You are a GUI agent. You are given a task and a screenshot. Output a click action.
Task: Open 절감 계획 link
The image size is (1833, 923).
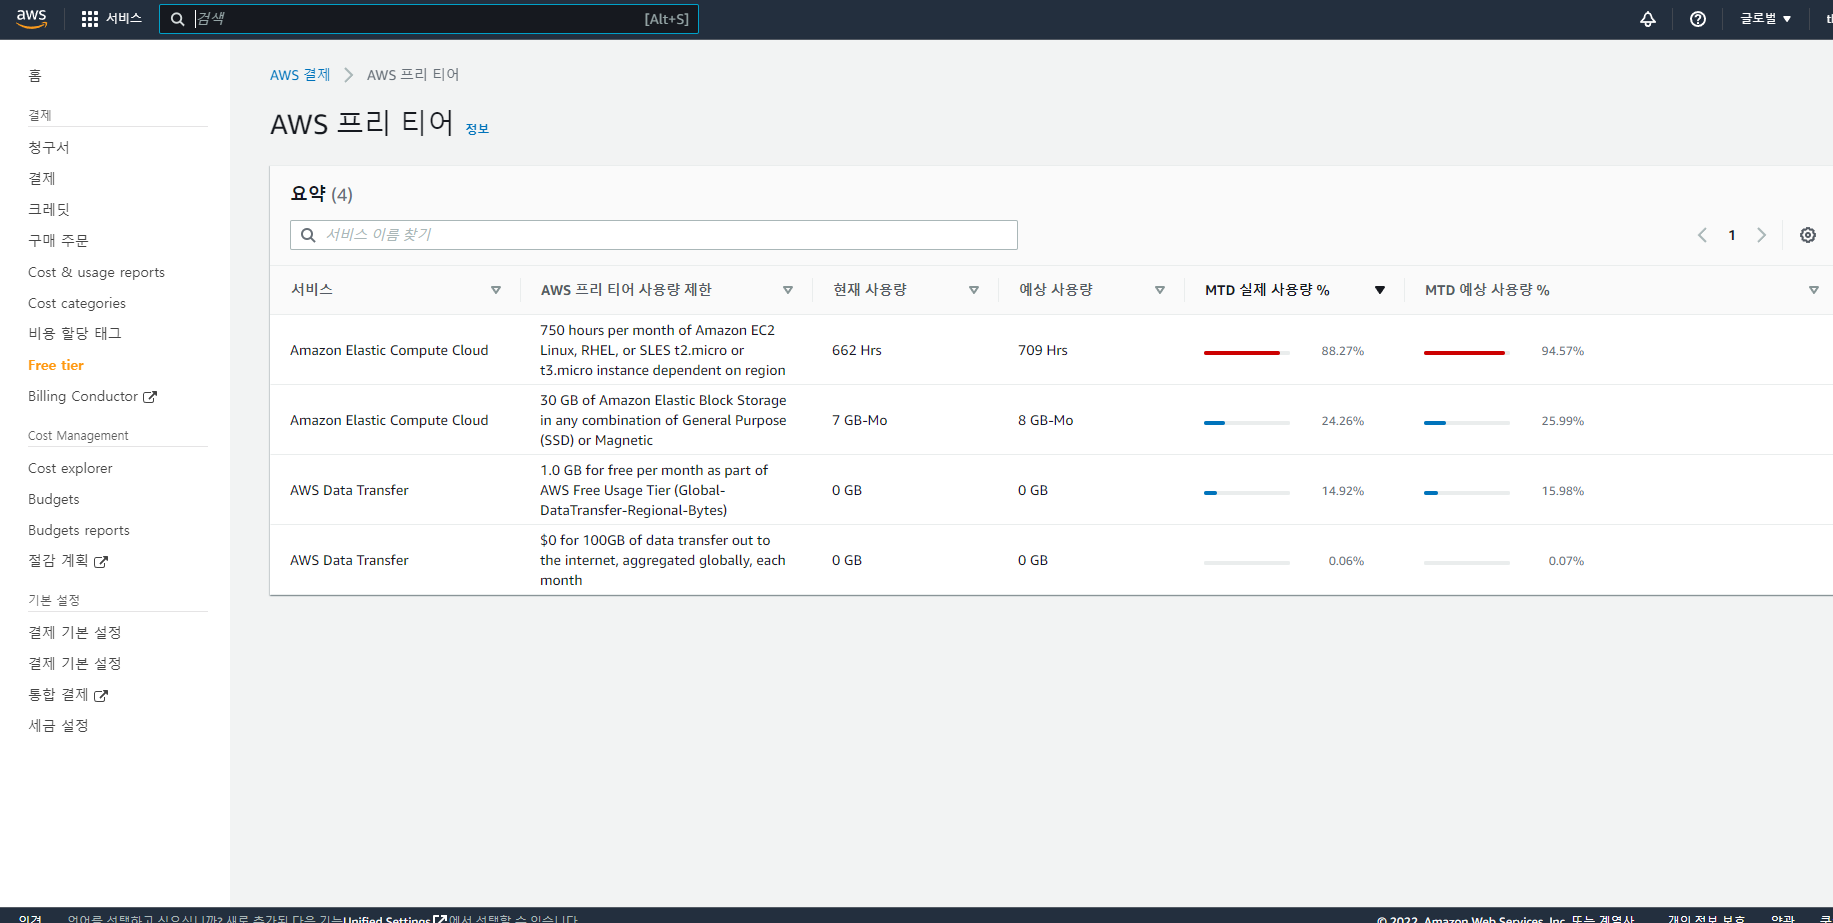58,561
